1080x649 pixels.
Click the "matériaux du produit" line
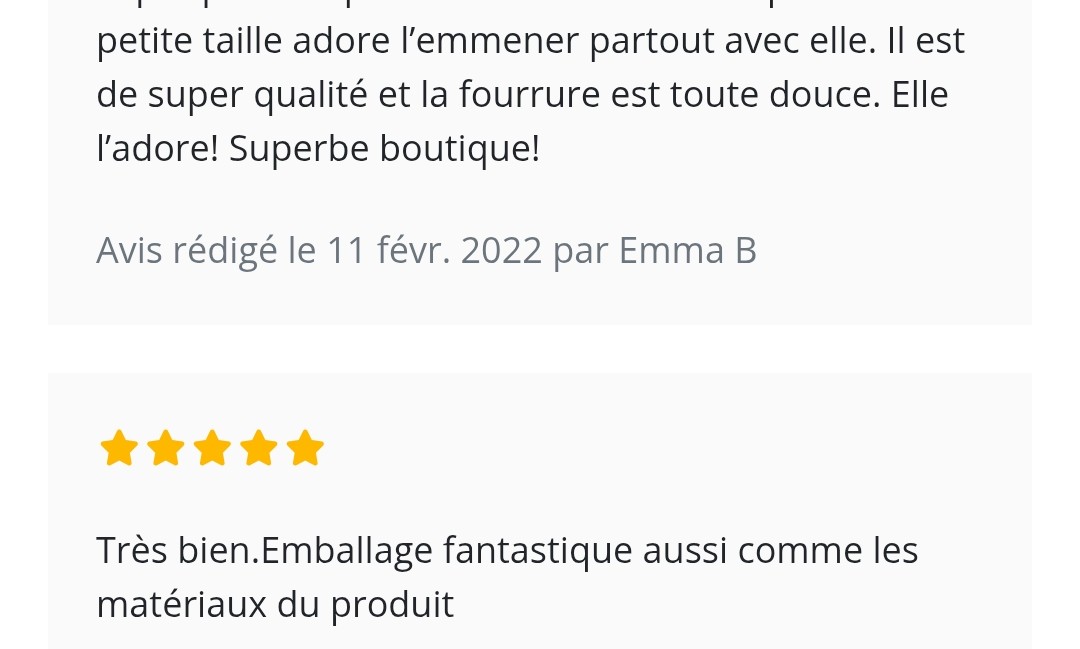pos(275,604)
